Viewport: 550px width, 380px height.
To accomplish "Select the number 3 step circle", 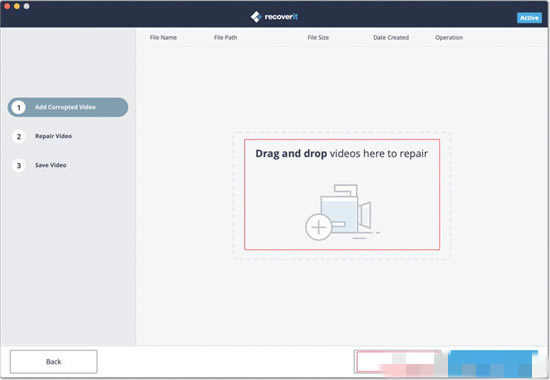I will (x=19, y=165).
